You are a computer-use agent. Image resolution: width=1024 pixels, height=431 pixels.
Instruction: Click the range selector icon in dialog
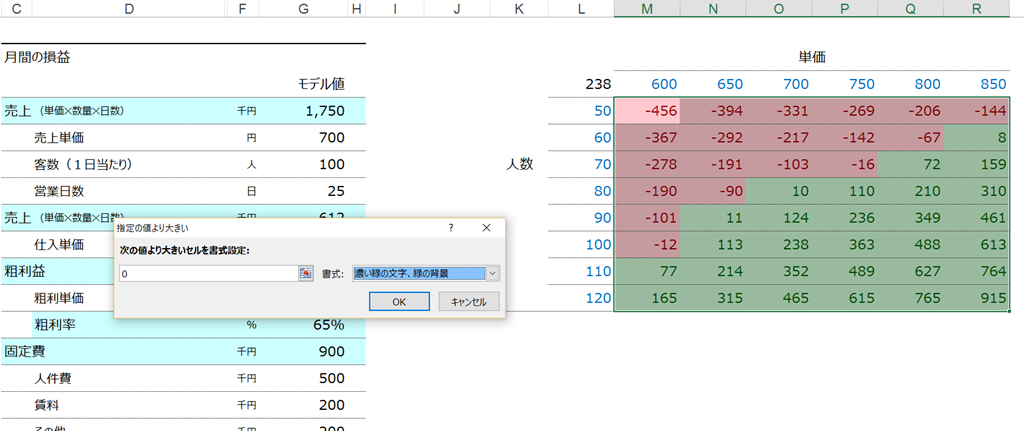coord(305,274)
